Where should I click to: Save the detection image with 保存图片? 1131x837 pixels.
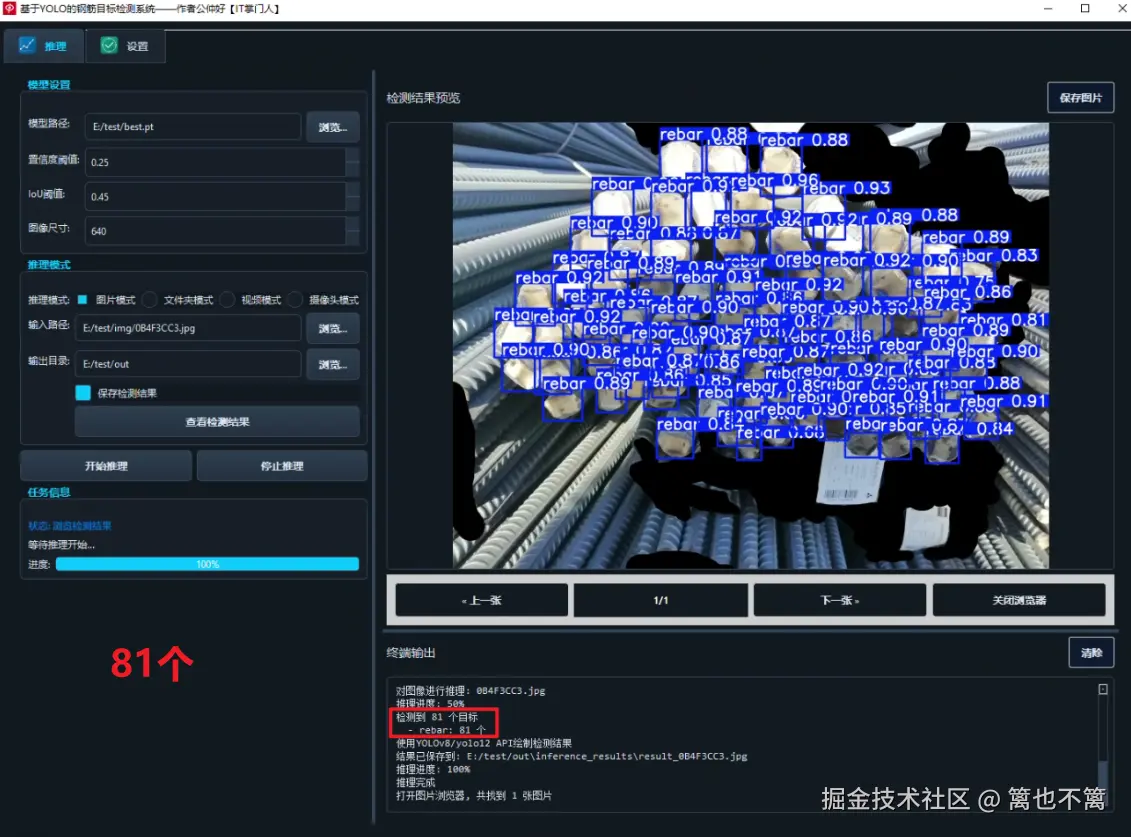1080,97
